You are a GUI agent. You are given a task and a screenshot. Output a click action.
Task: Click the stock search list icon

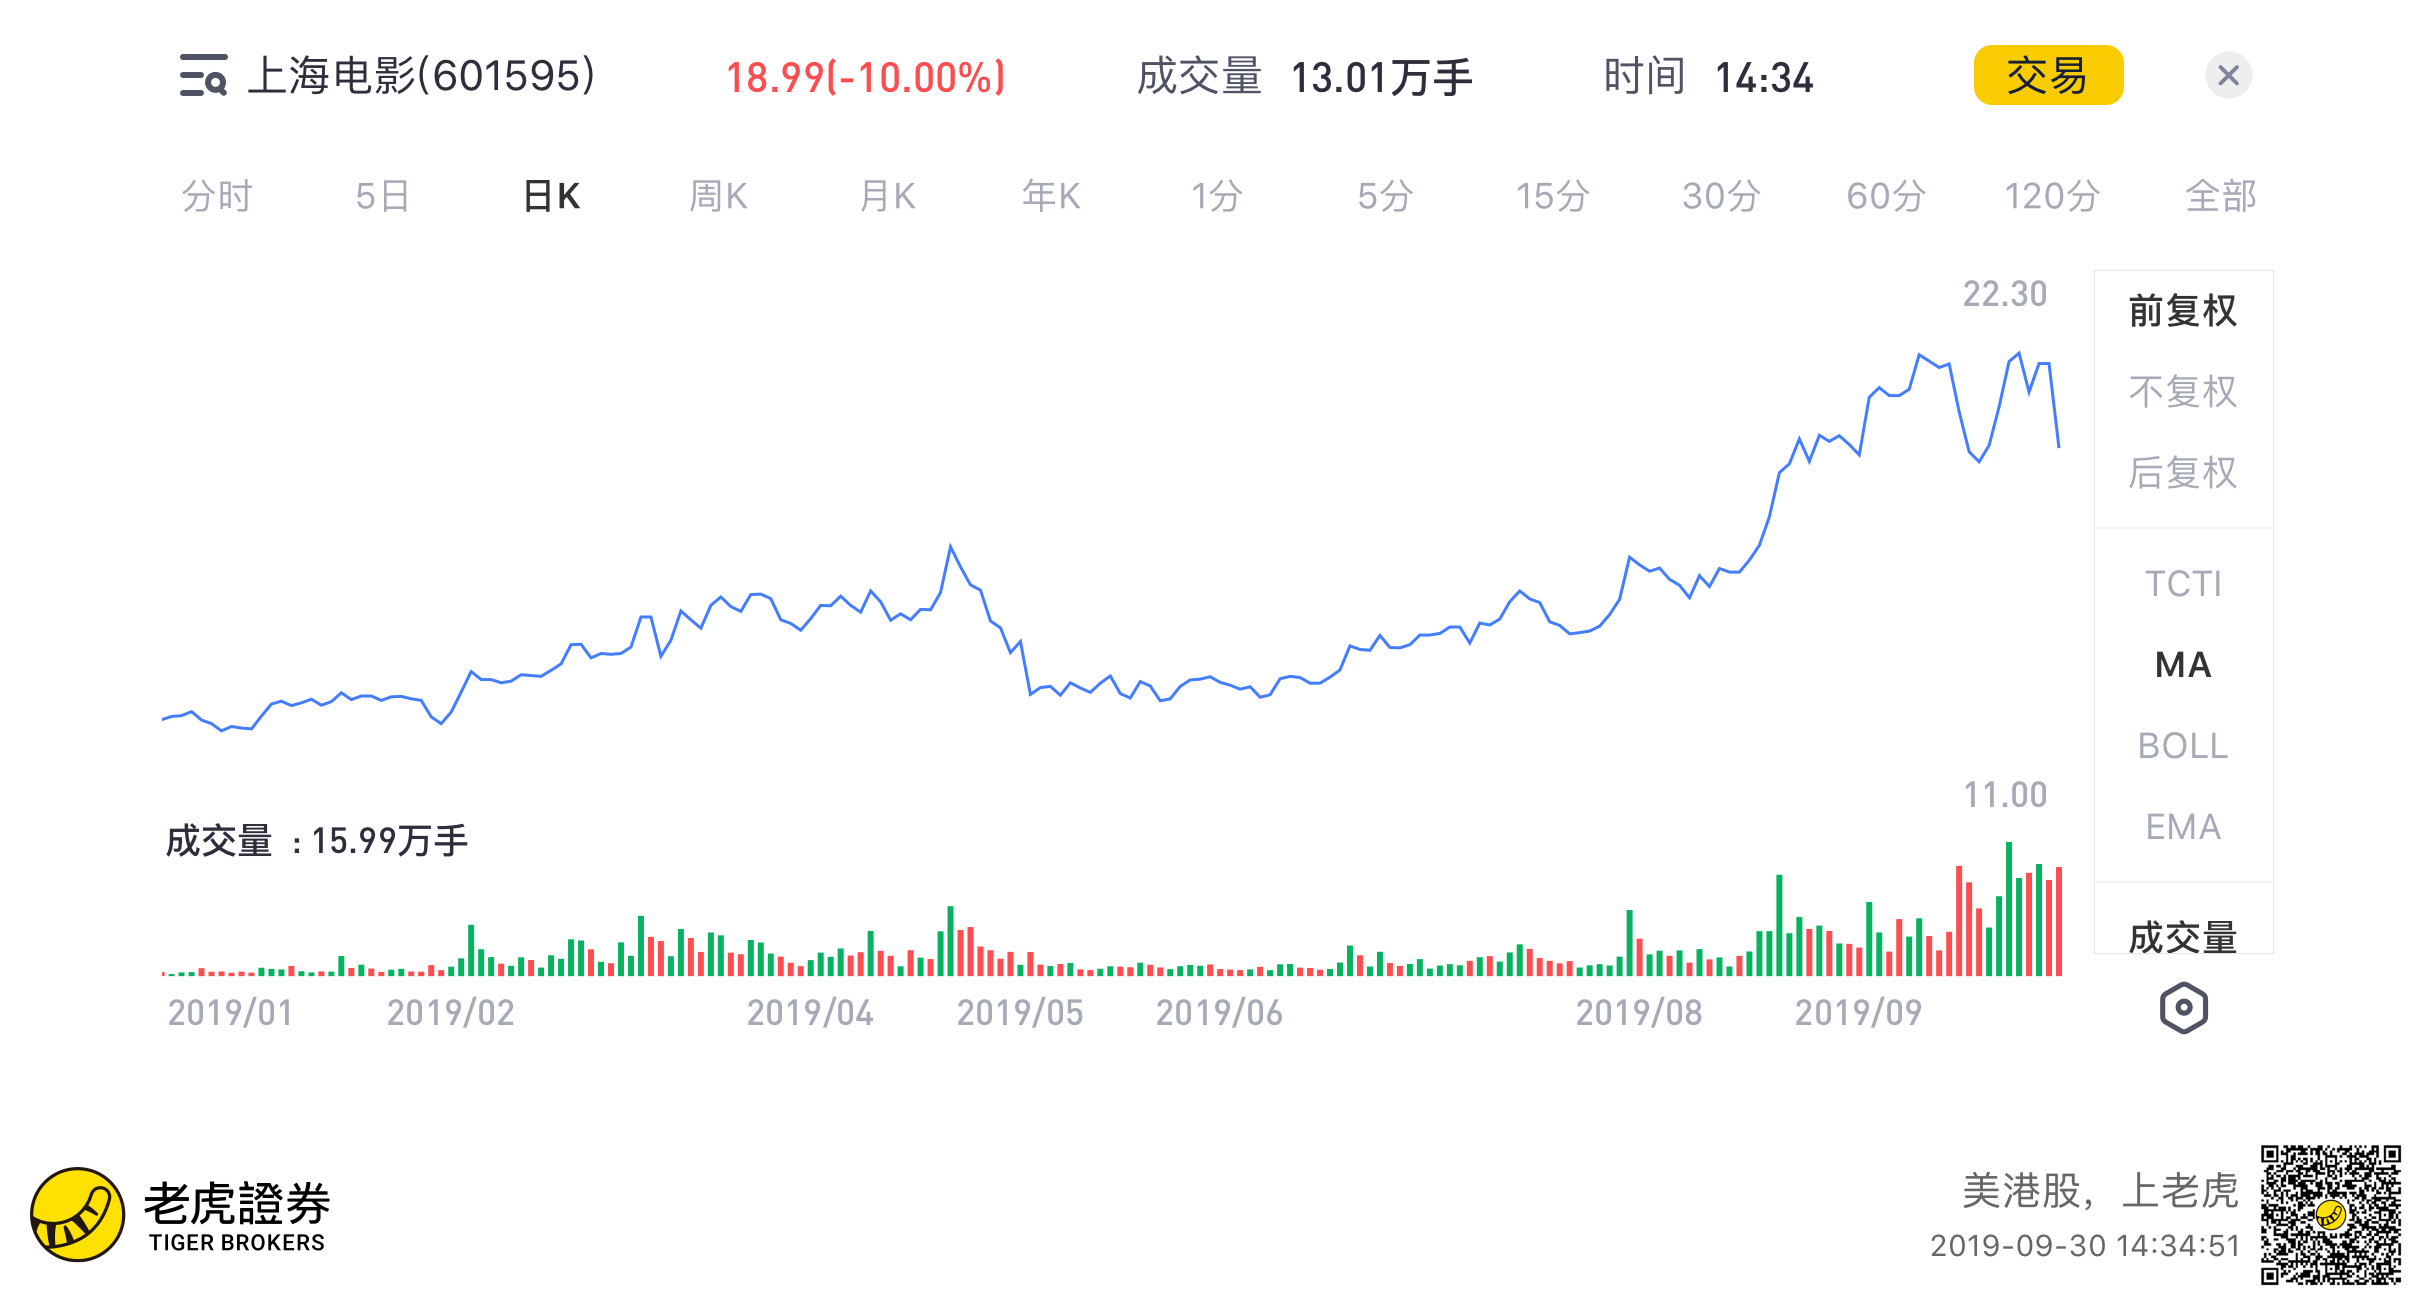tap(203, 76)
